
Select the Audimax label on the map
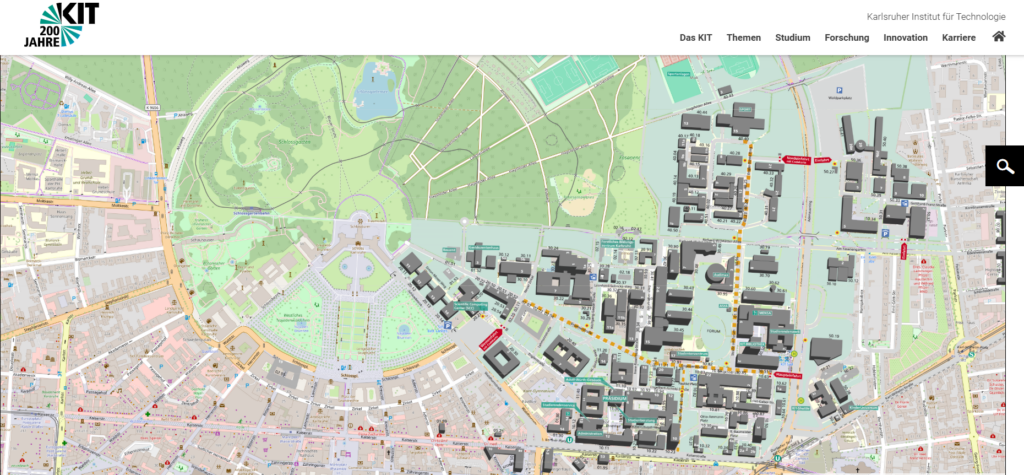[721, 275]
